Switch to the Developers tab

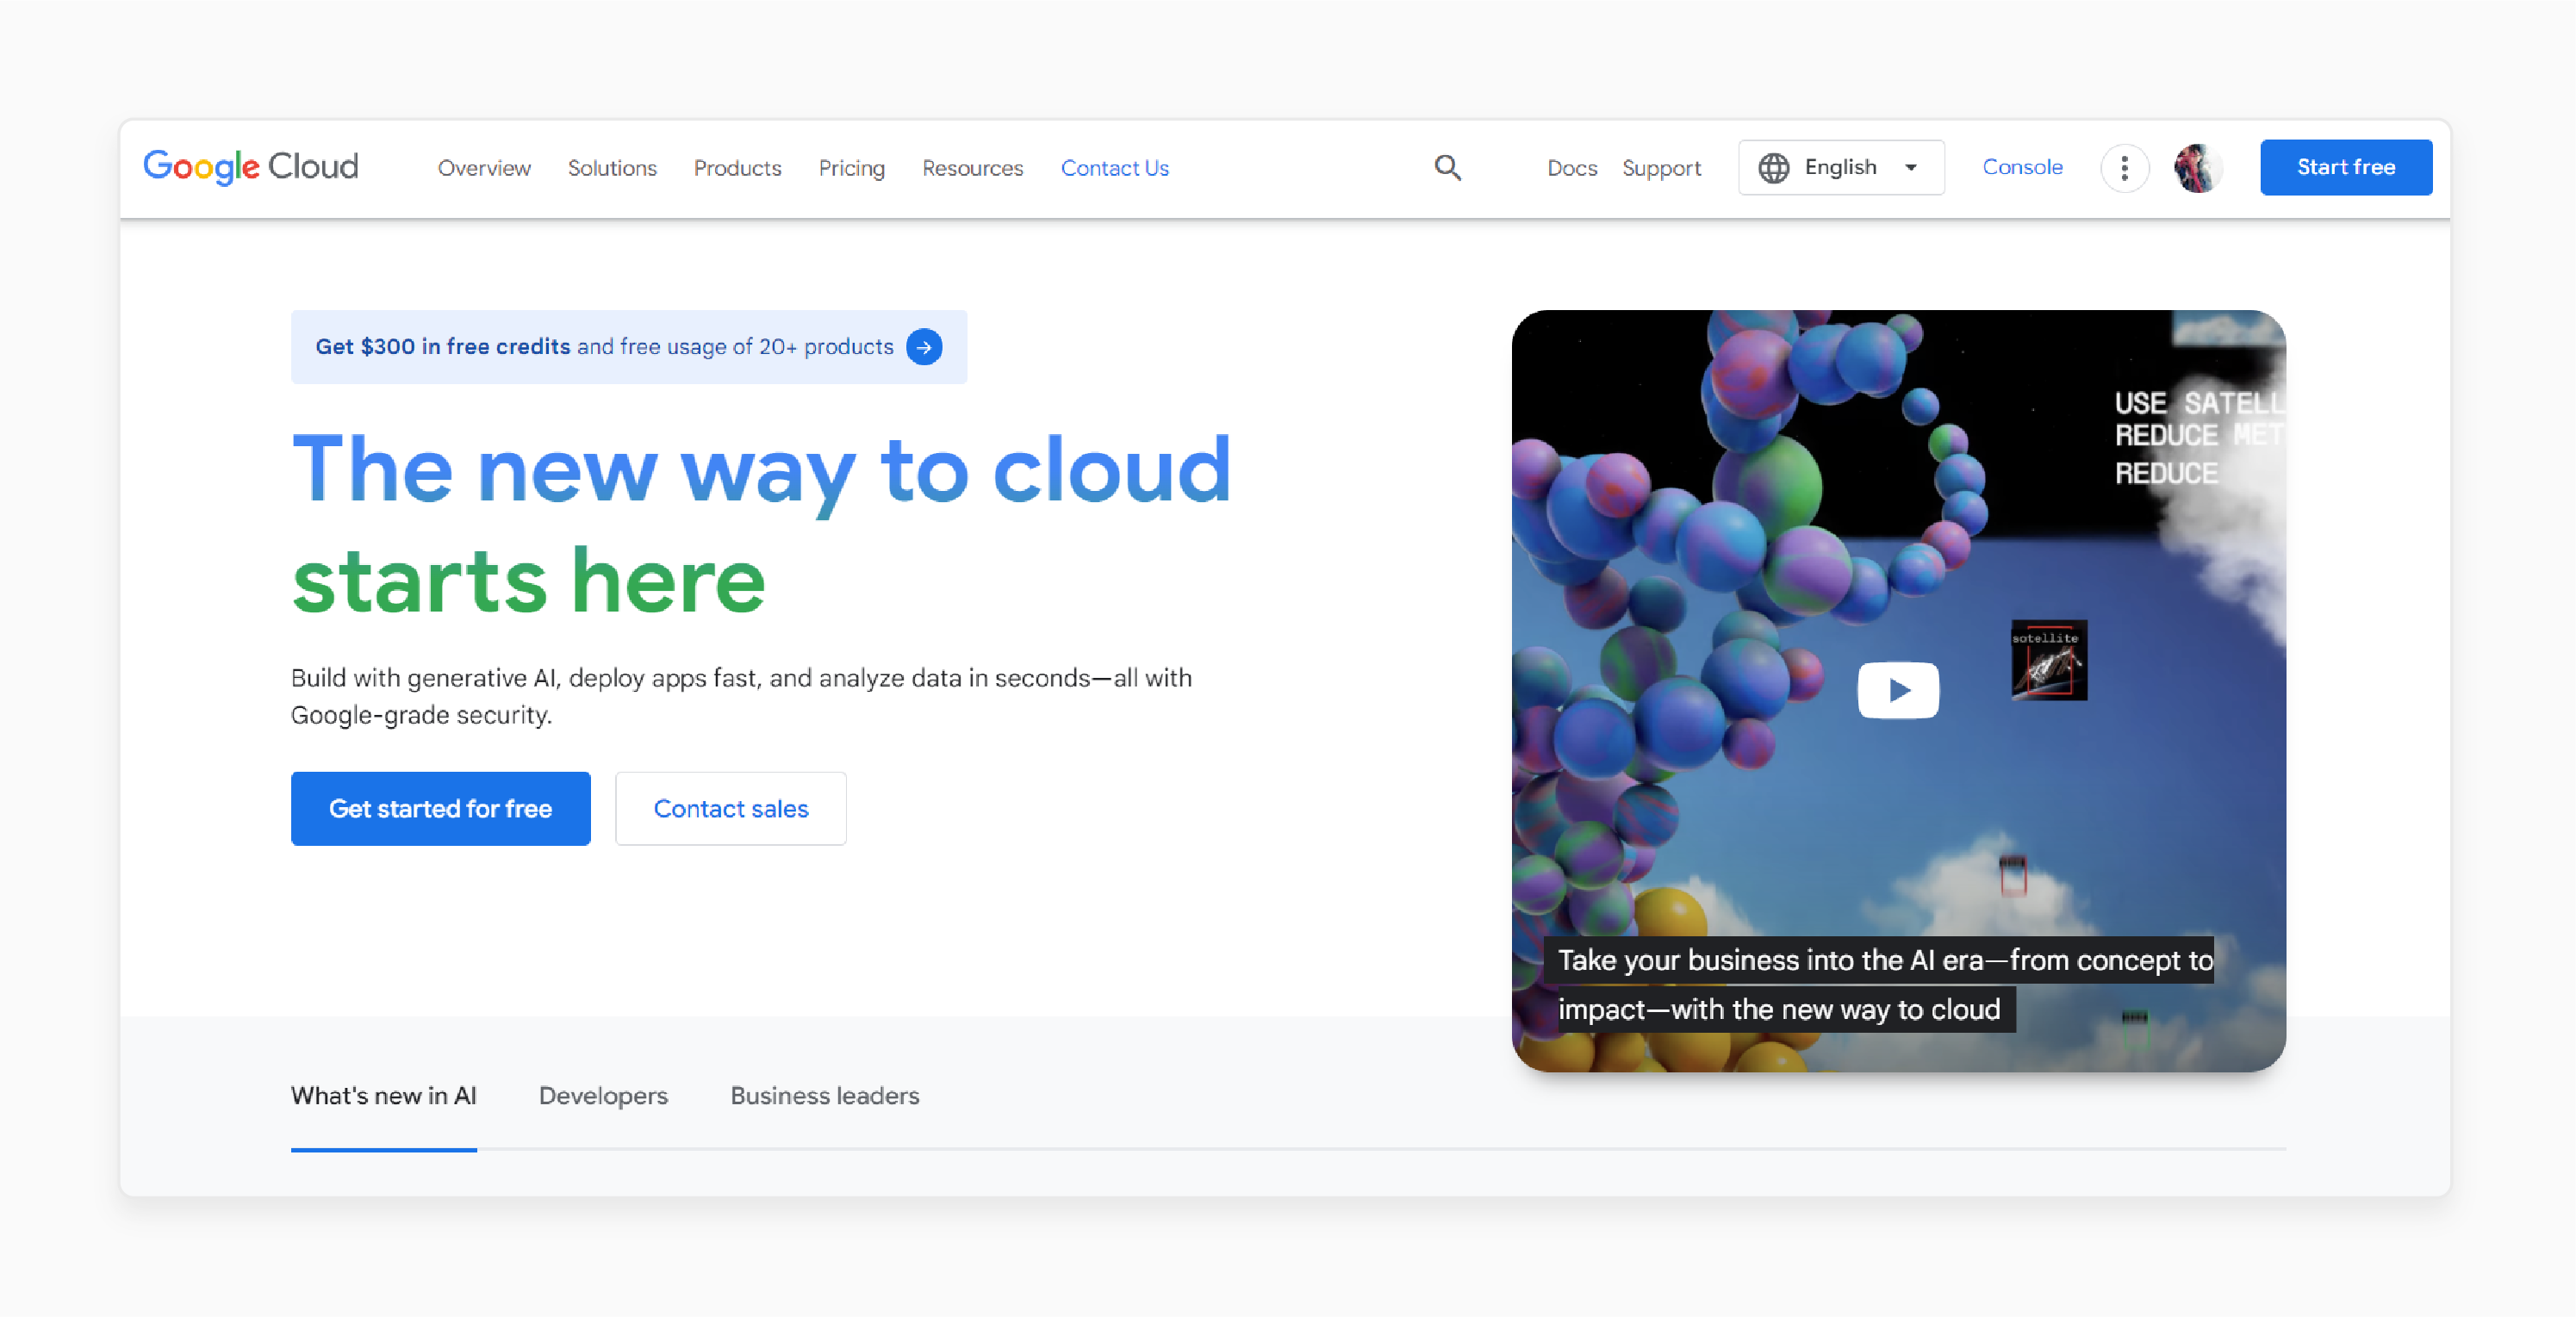(603, 1095)
